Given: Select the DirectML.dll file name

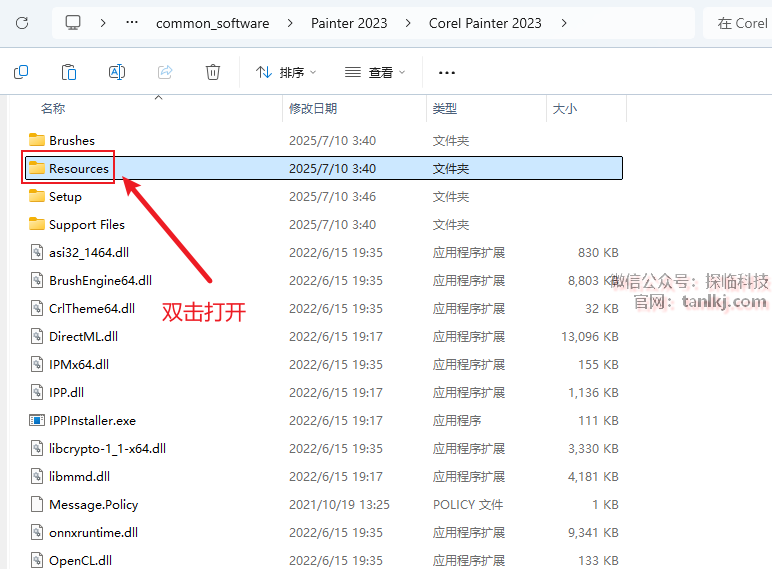Looking at the screenshot, I should (83, 337).
